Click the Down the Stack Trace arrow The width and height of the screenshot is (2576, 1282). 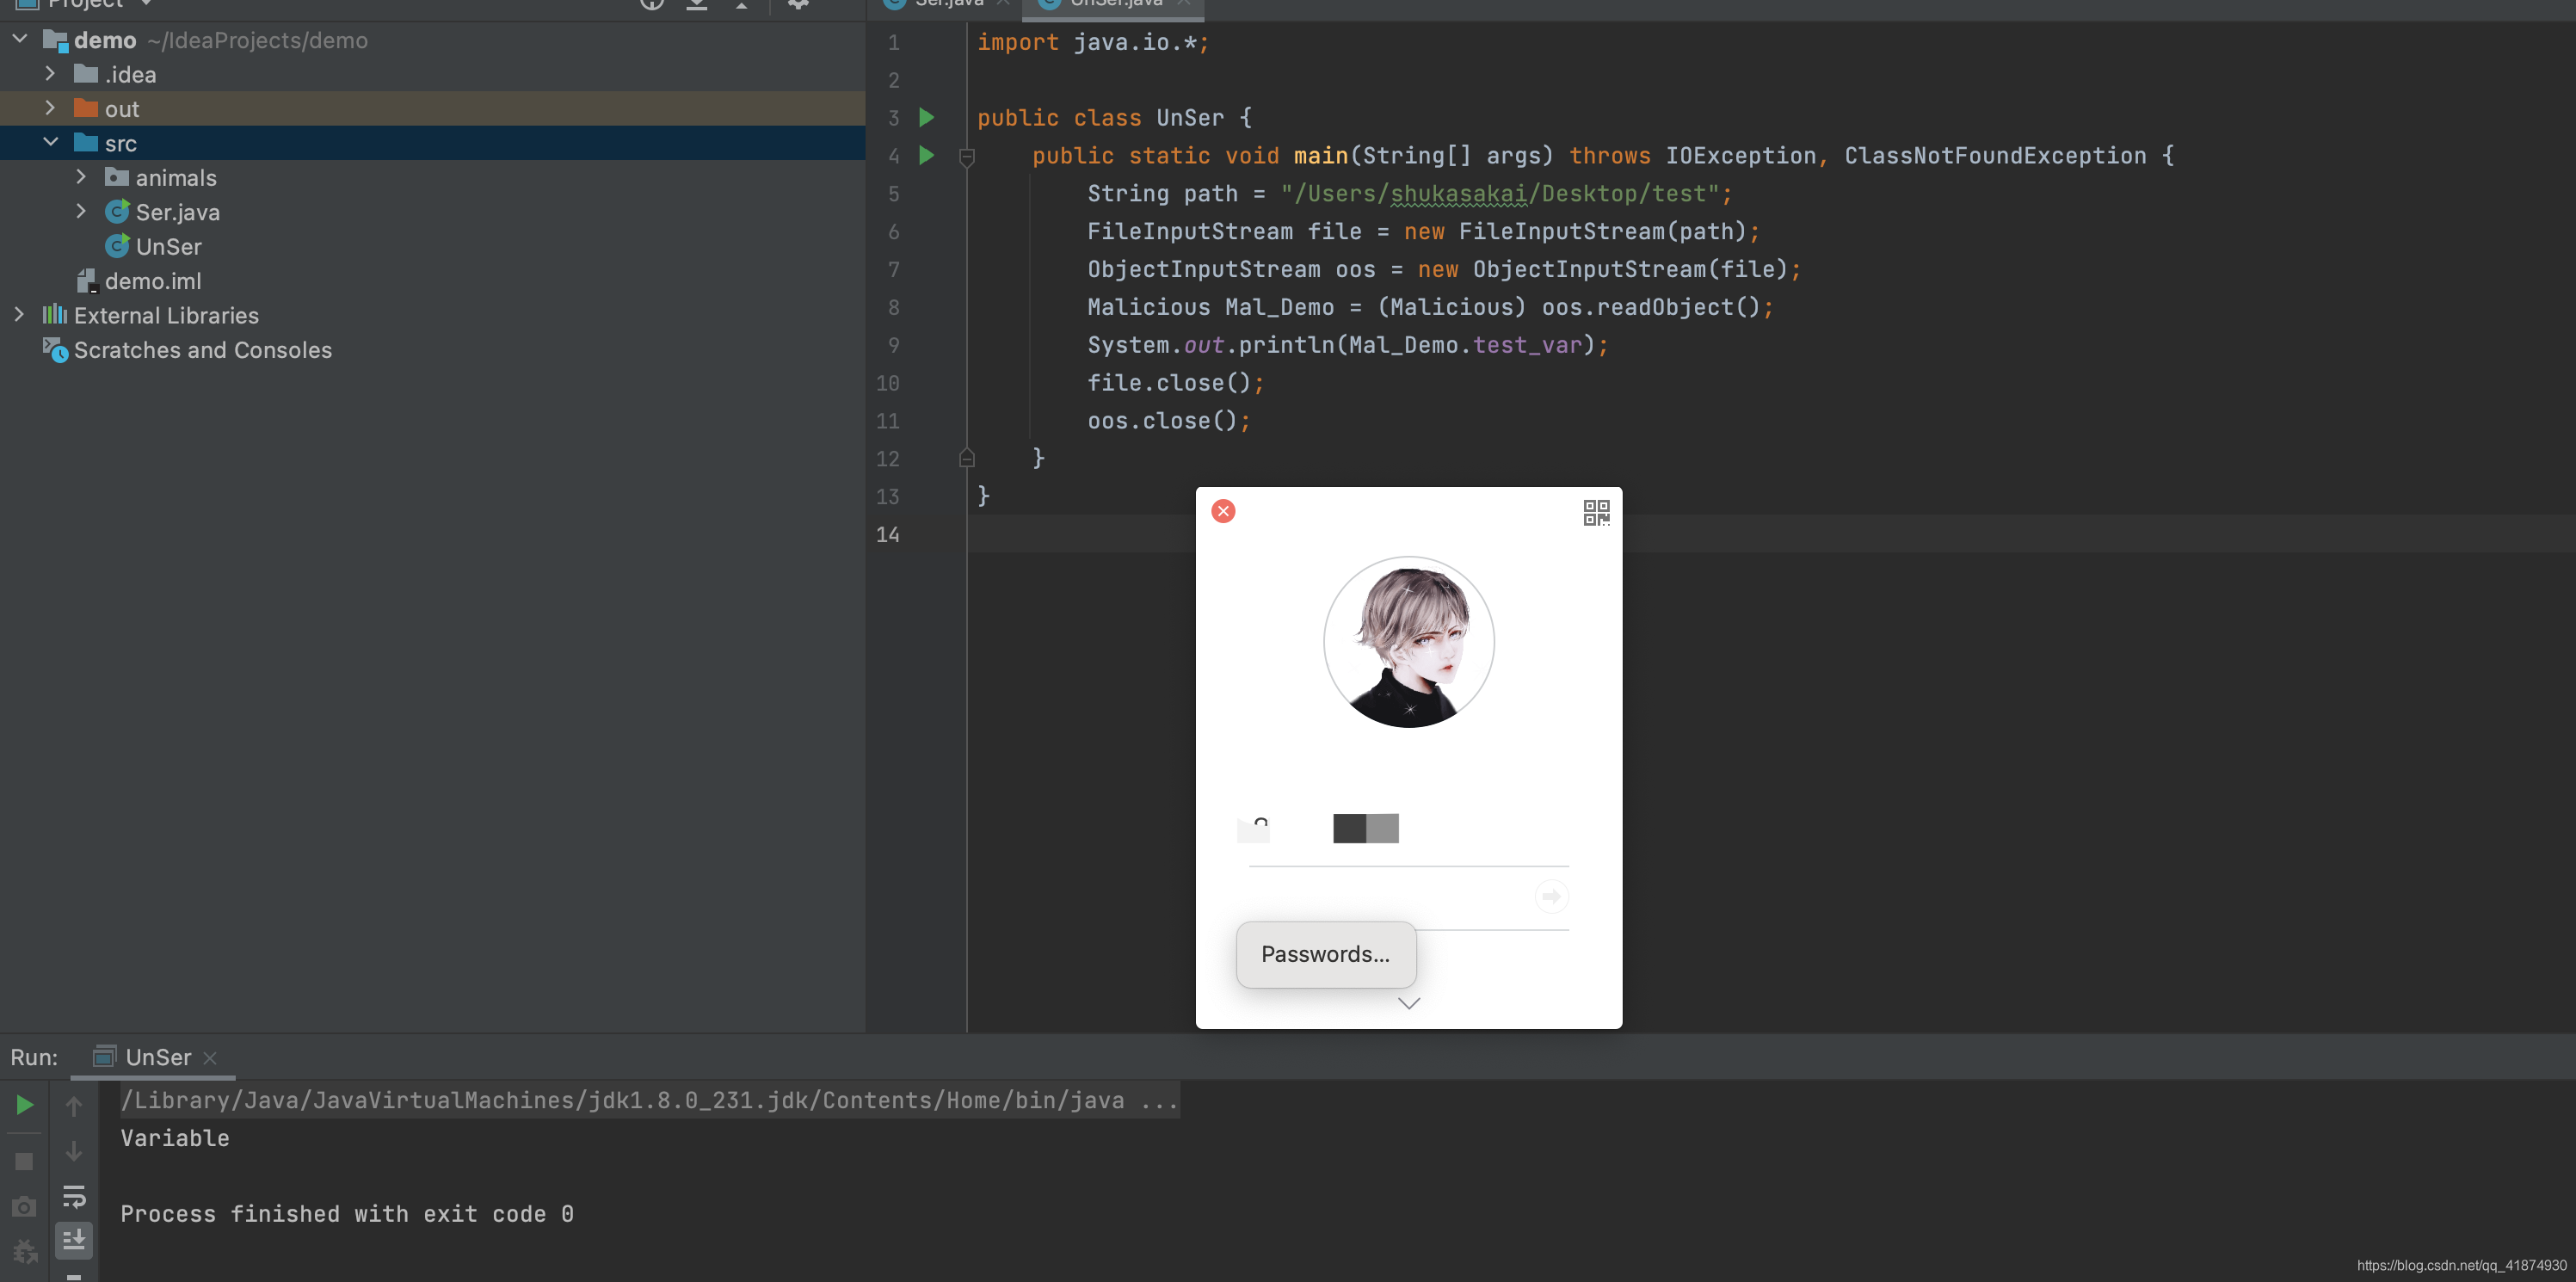point(74,1152)
